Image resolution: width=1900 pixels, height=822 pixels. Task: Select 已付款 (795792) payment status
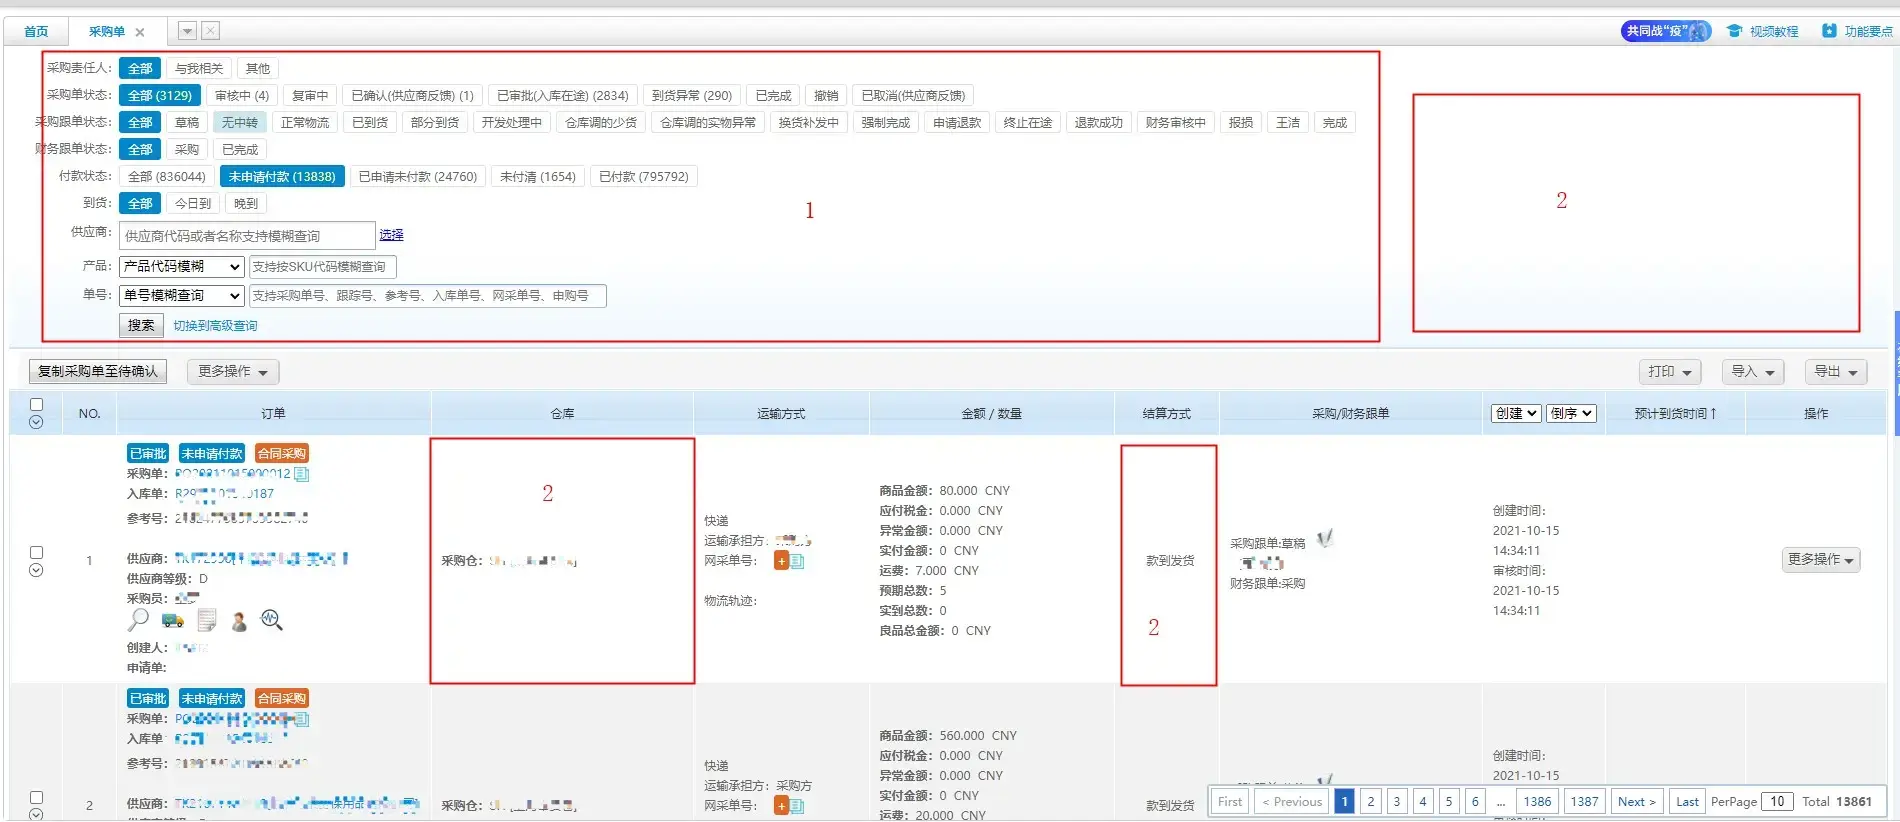644,176
